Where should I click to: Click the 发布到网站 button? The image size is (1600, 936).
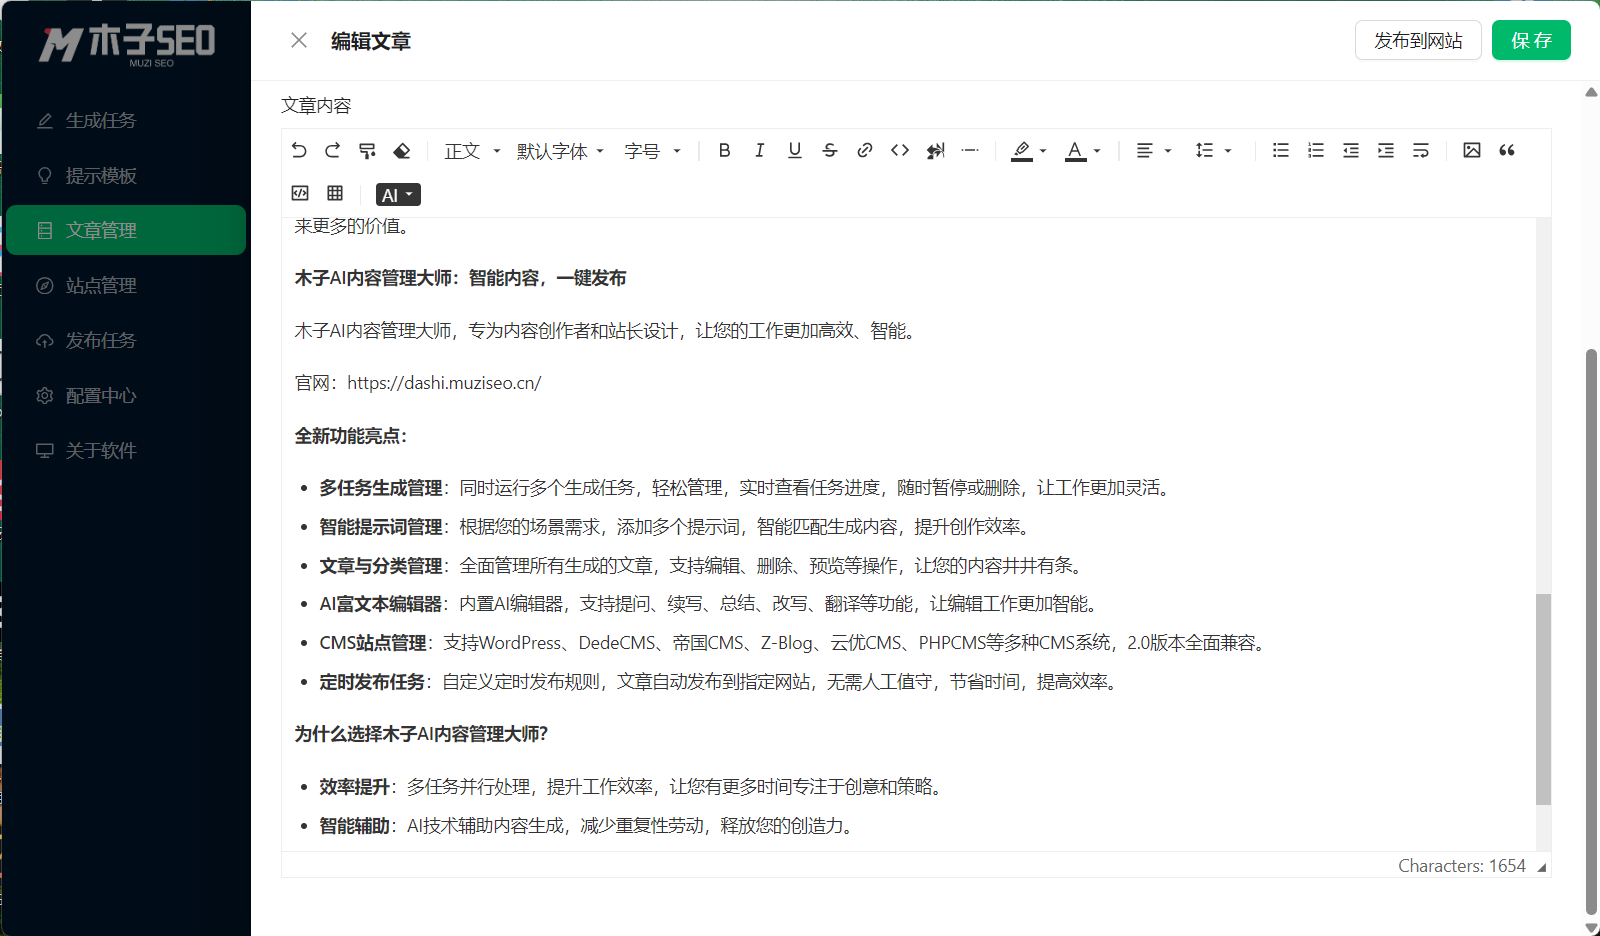tap(1418, 40)
